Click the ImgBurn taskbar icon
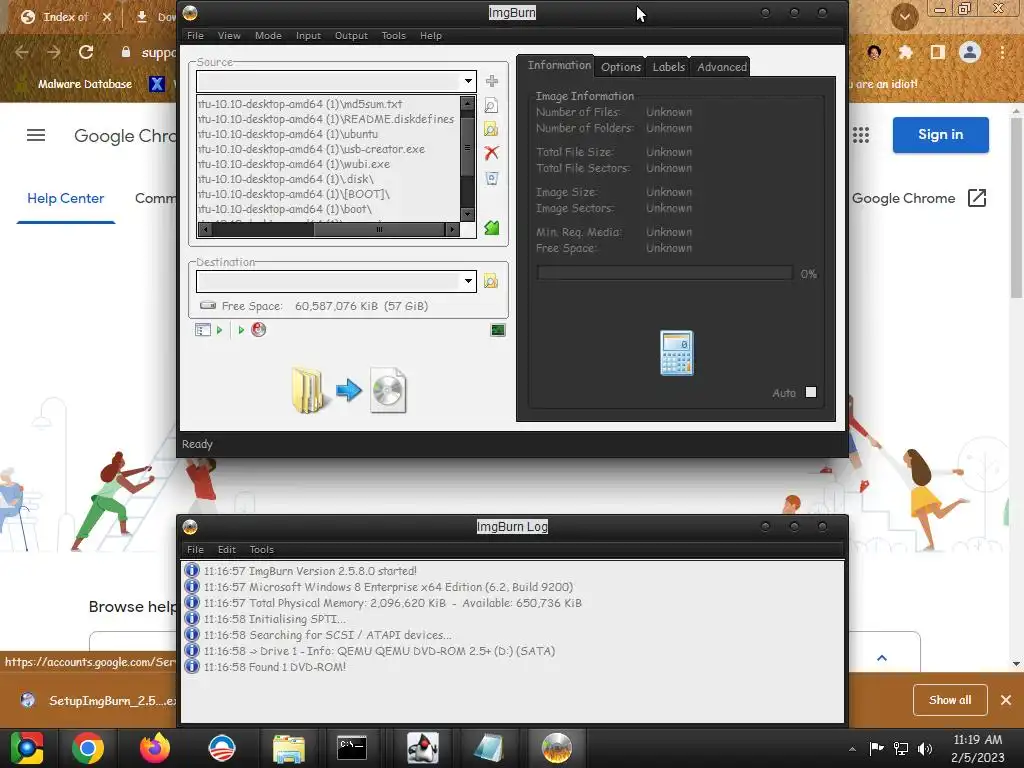 pos(556,748)
